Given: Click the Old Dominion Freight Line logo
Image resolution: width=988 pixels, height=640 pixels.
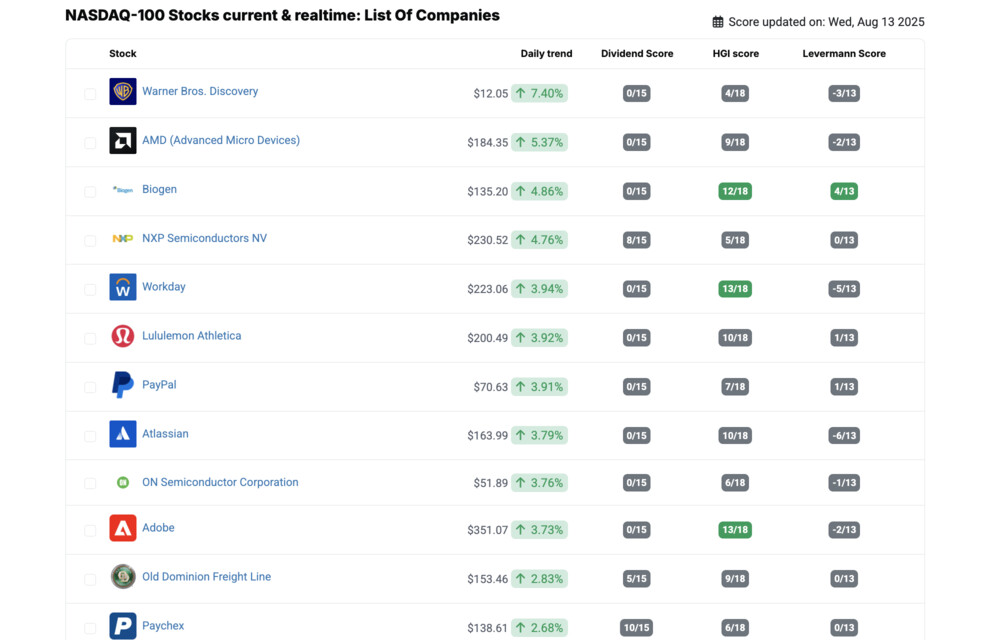Looking at the screenshot, I should point(123,577).
